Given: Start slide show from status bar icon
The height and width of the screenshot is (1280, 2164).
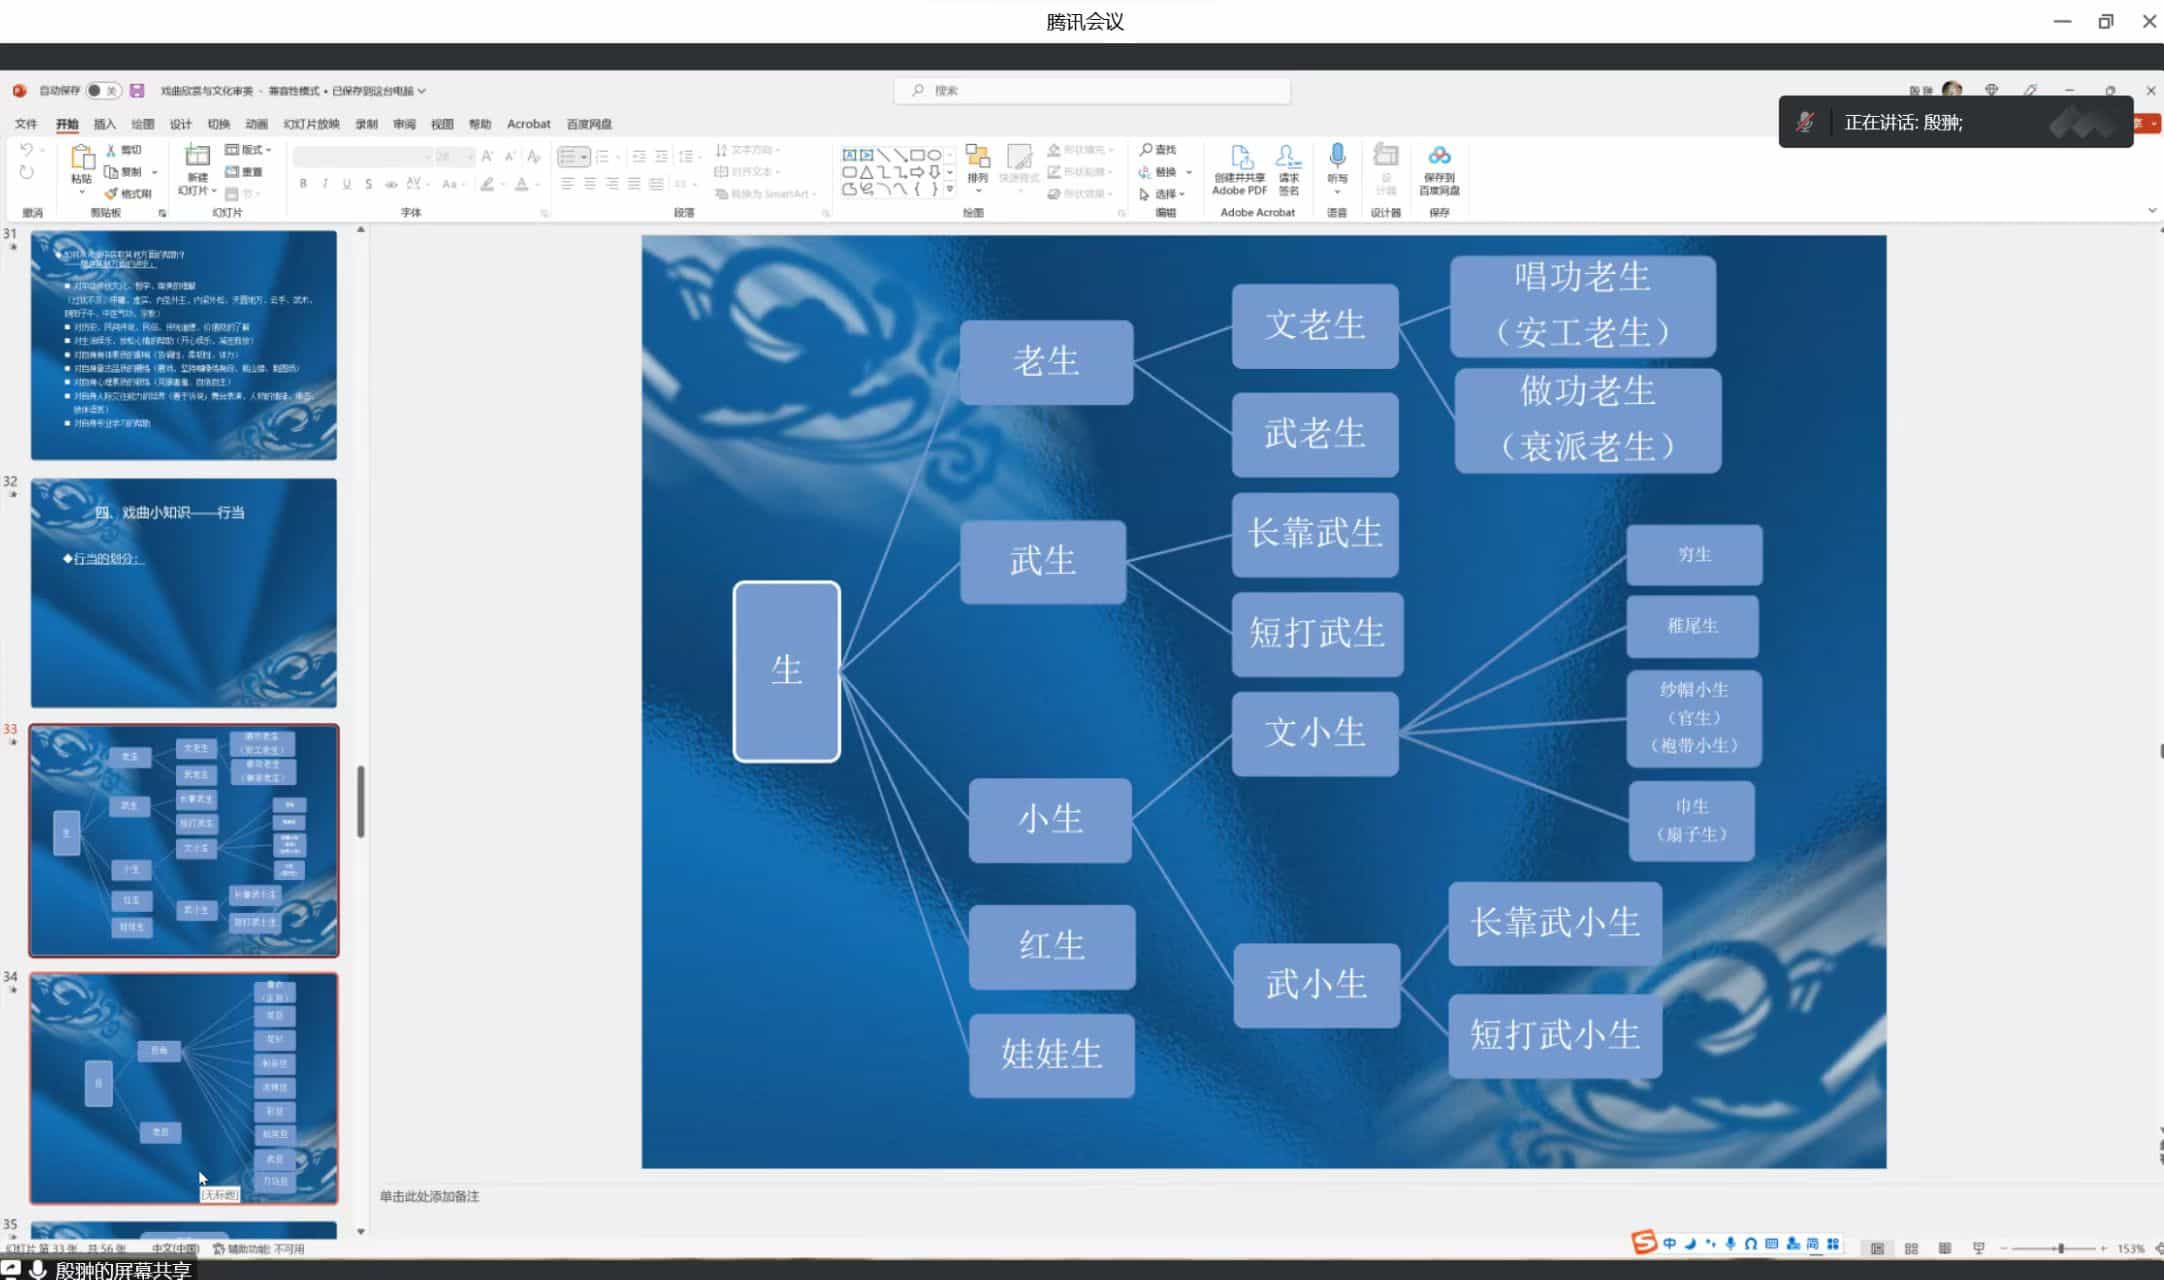Looking at the screenshot, I should coord(1978,1248).
